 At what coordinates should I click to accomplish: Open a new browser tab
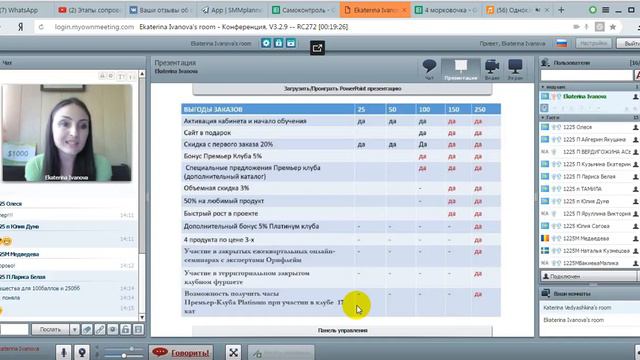(x=561, y=10)
